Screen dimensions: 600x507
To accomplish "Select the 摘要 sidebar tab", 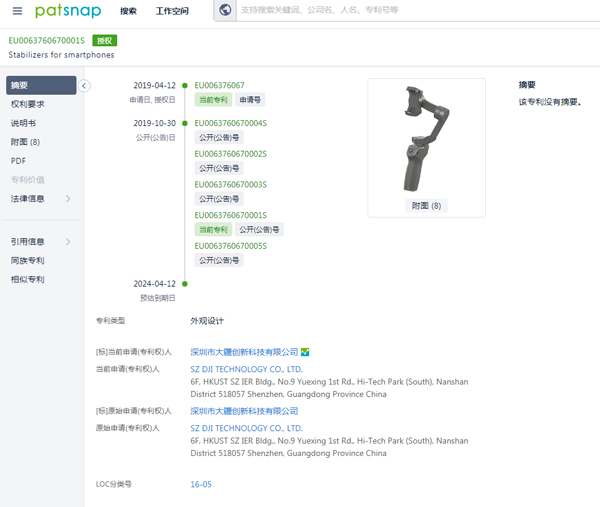I will point(41,85).
